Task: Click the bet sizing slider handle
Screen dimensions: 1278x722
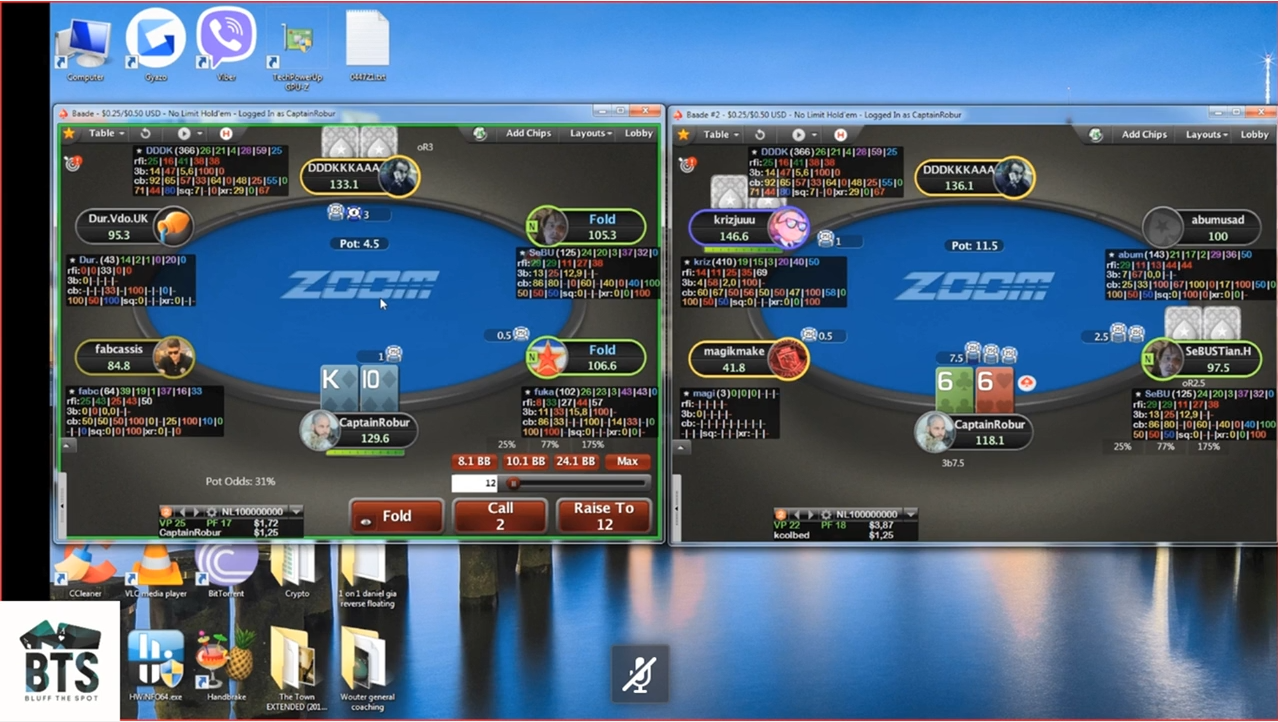Action: click(x=513, y=483)
